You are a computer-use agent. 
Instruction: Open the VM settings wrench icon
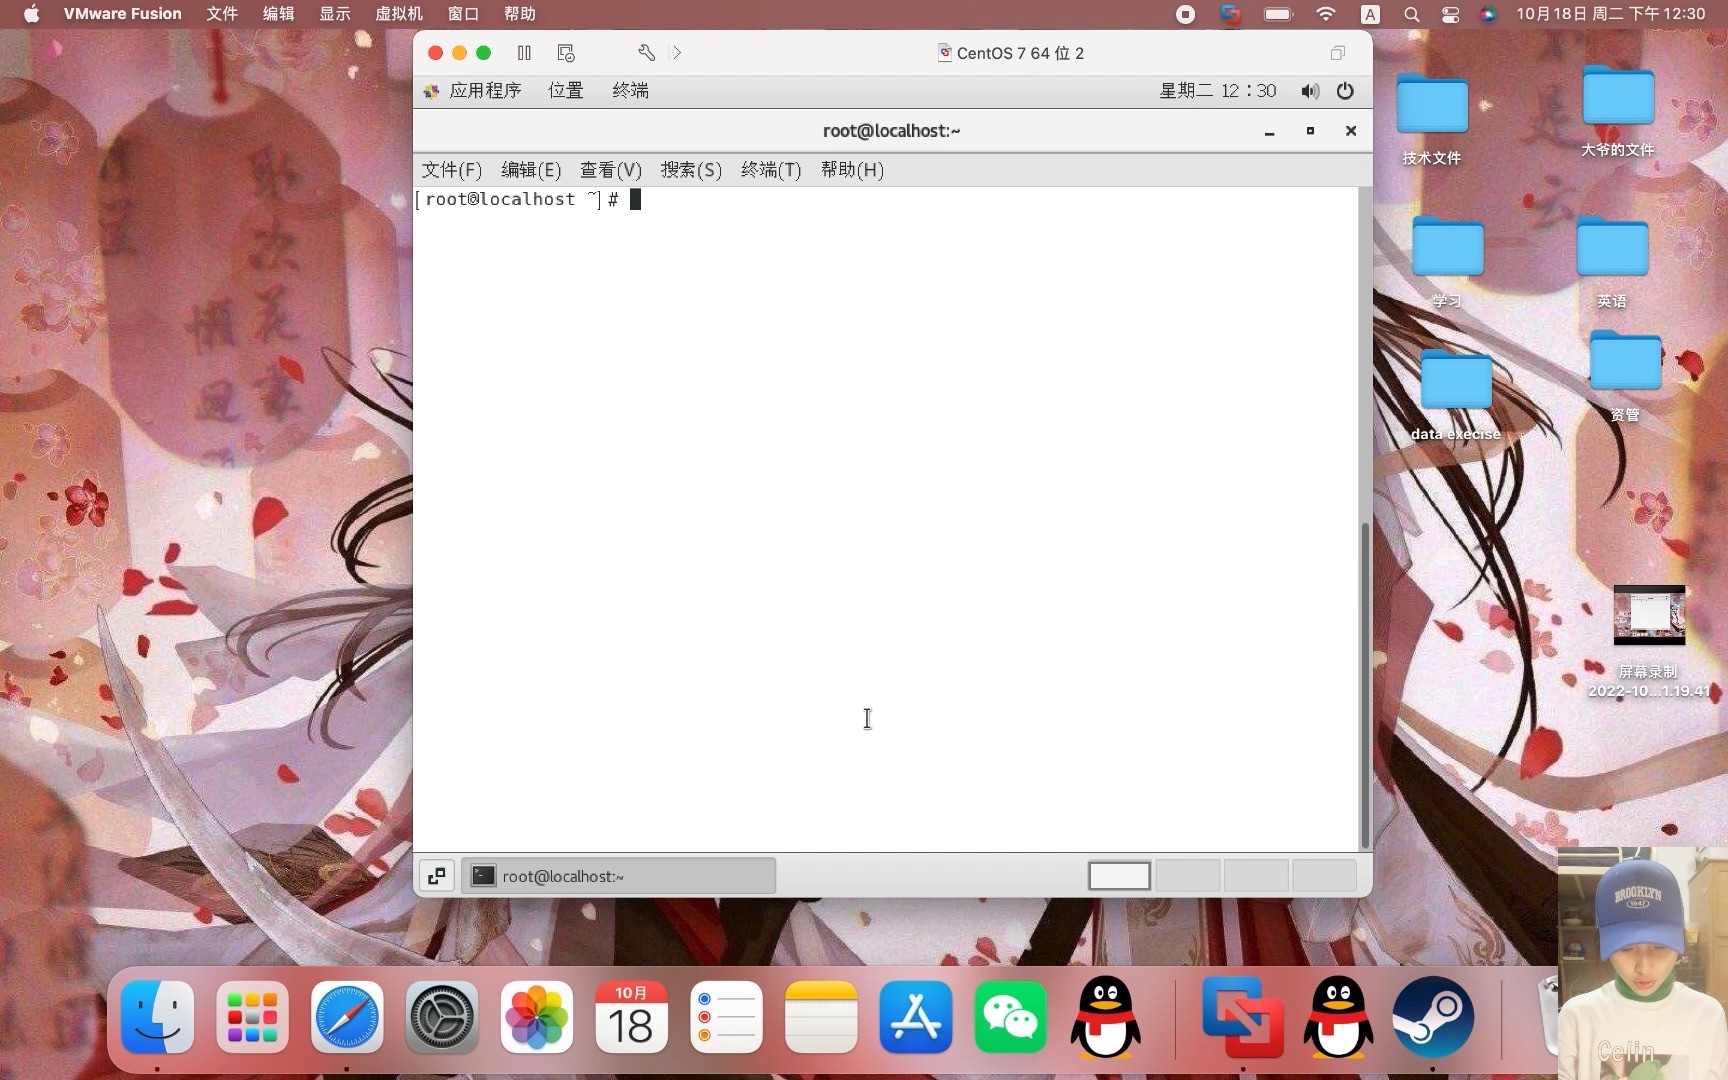point(646,53)
